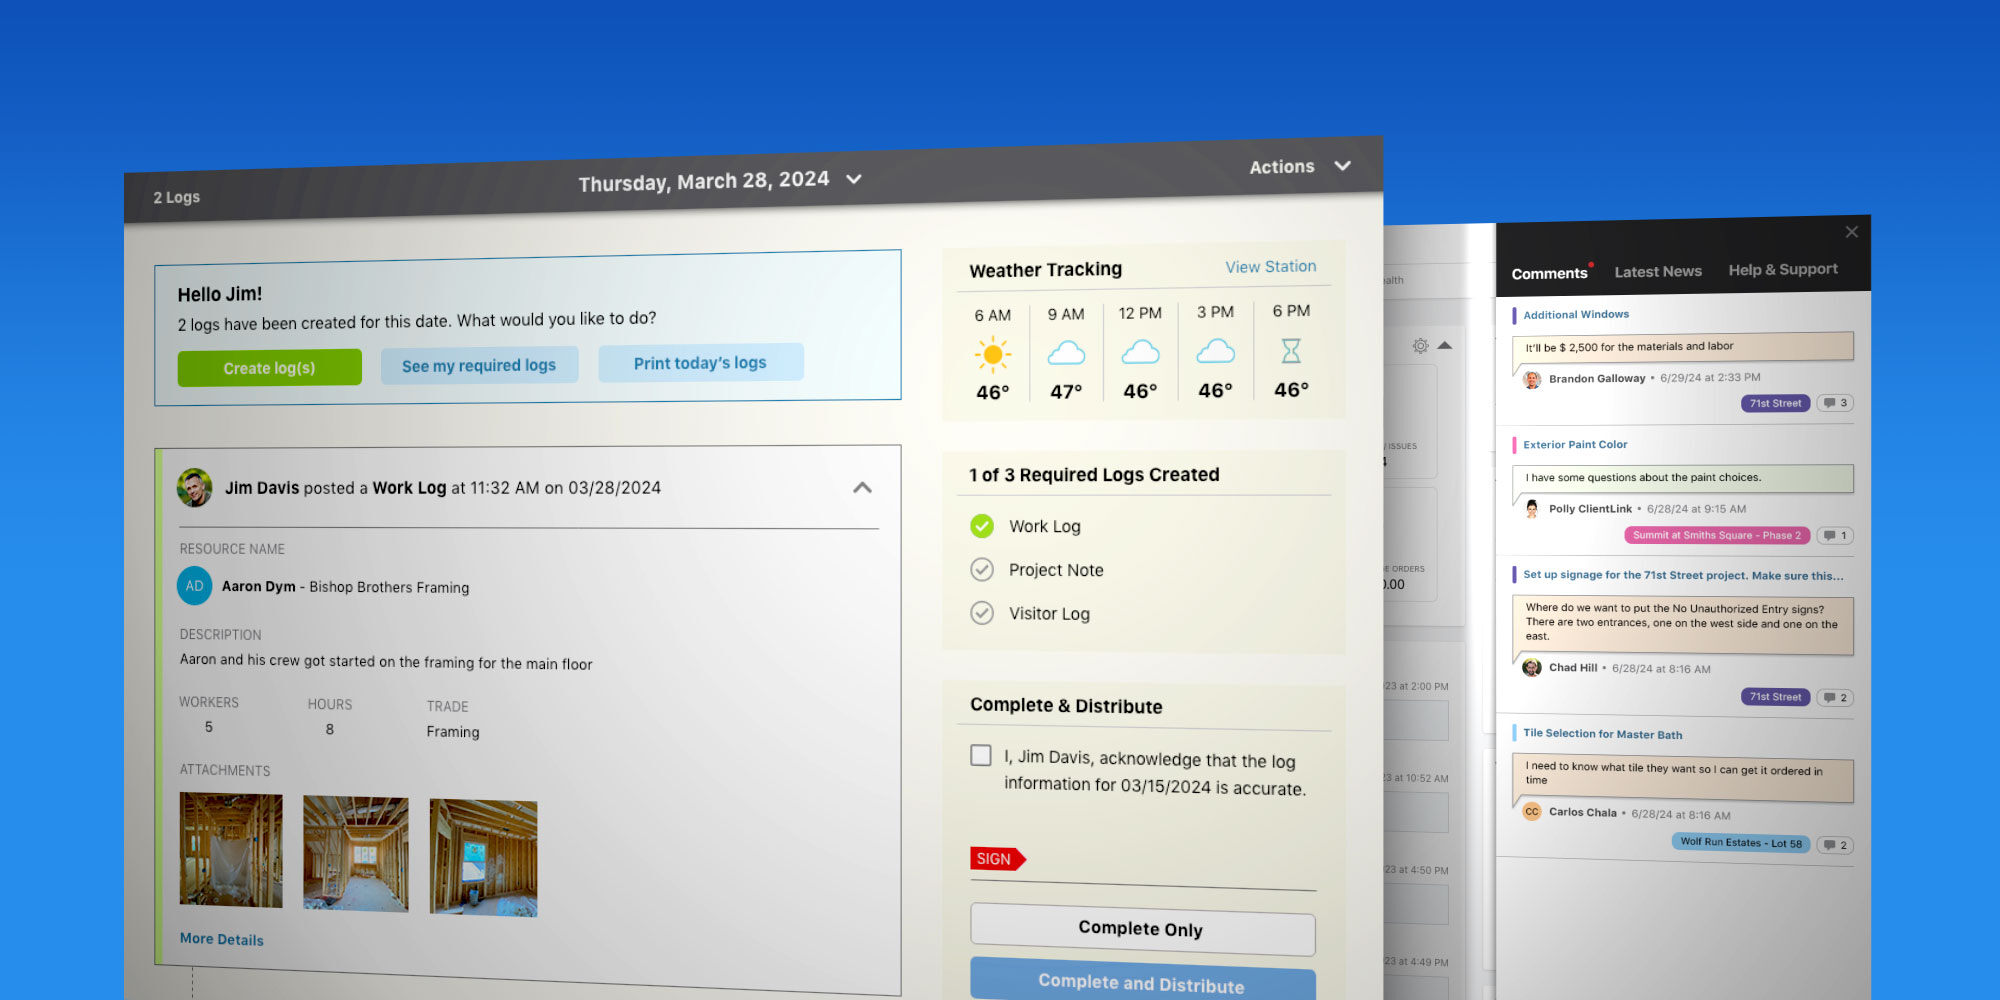Click the red SIGN flag icon
Viewport: 2000px width, 1000px height.
(x=996, y=858)
